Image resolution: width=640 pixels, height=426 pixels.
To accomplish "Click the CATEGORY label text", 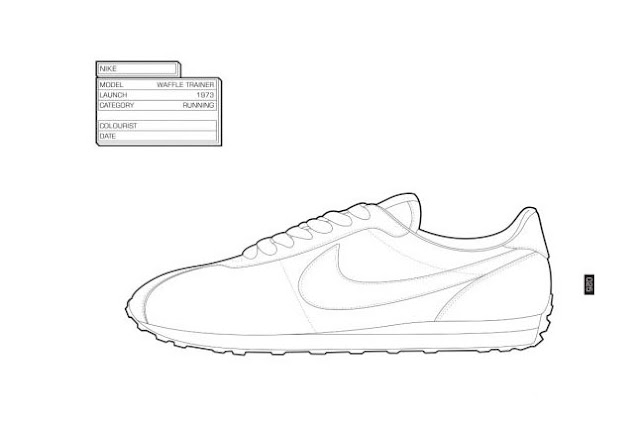I will tap(117, 105).
